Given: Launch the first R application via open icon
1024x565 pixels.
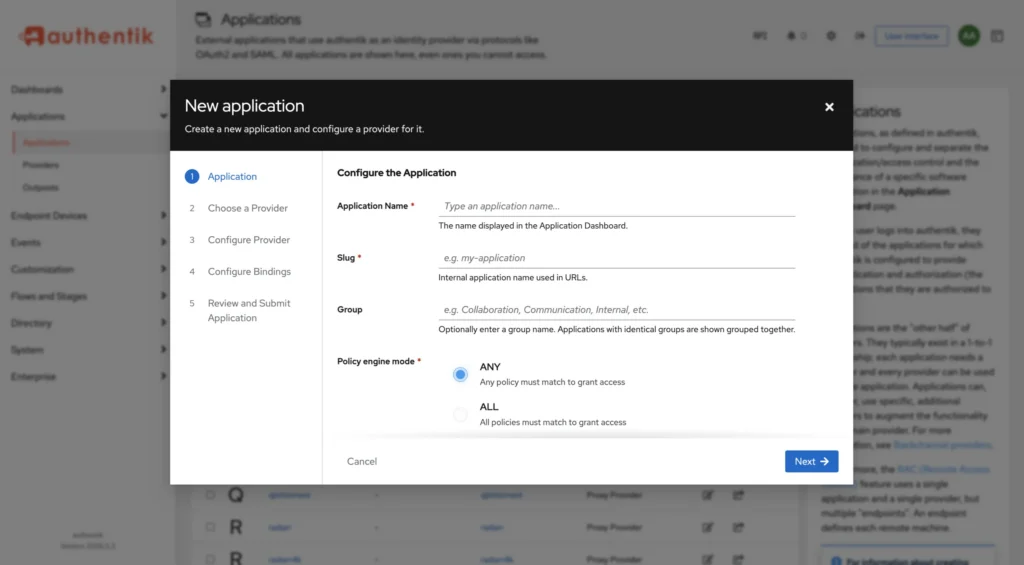Looking at the screenshot, I should point(738,527).
